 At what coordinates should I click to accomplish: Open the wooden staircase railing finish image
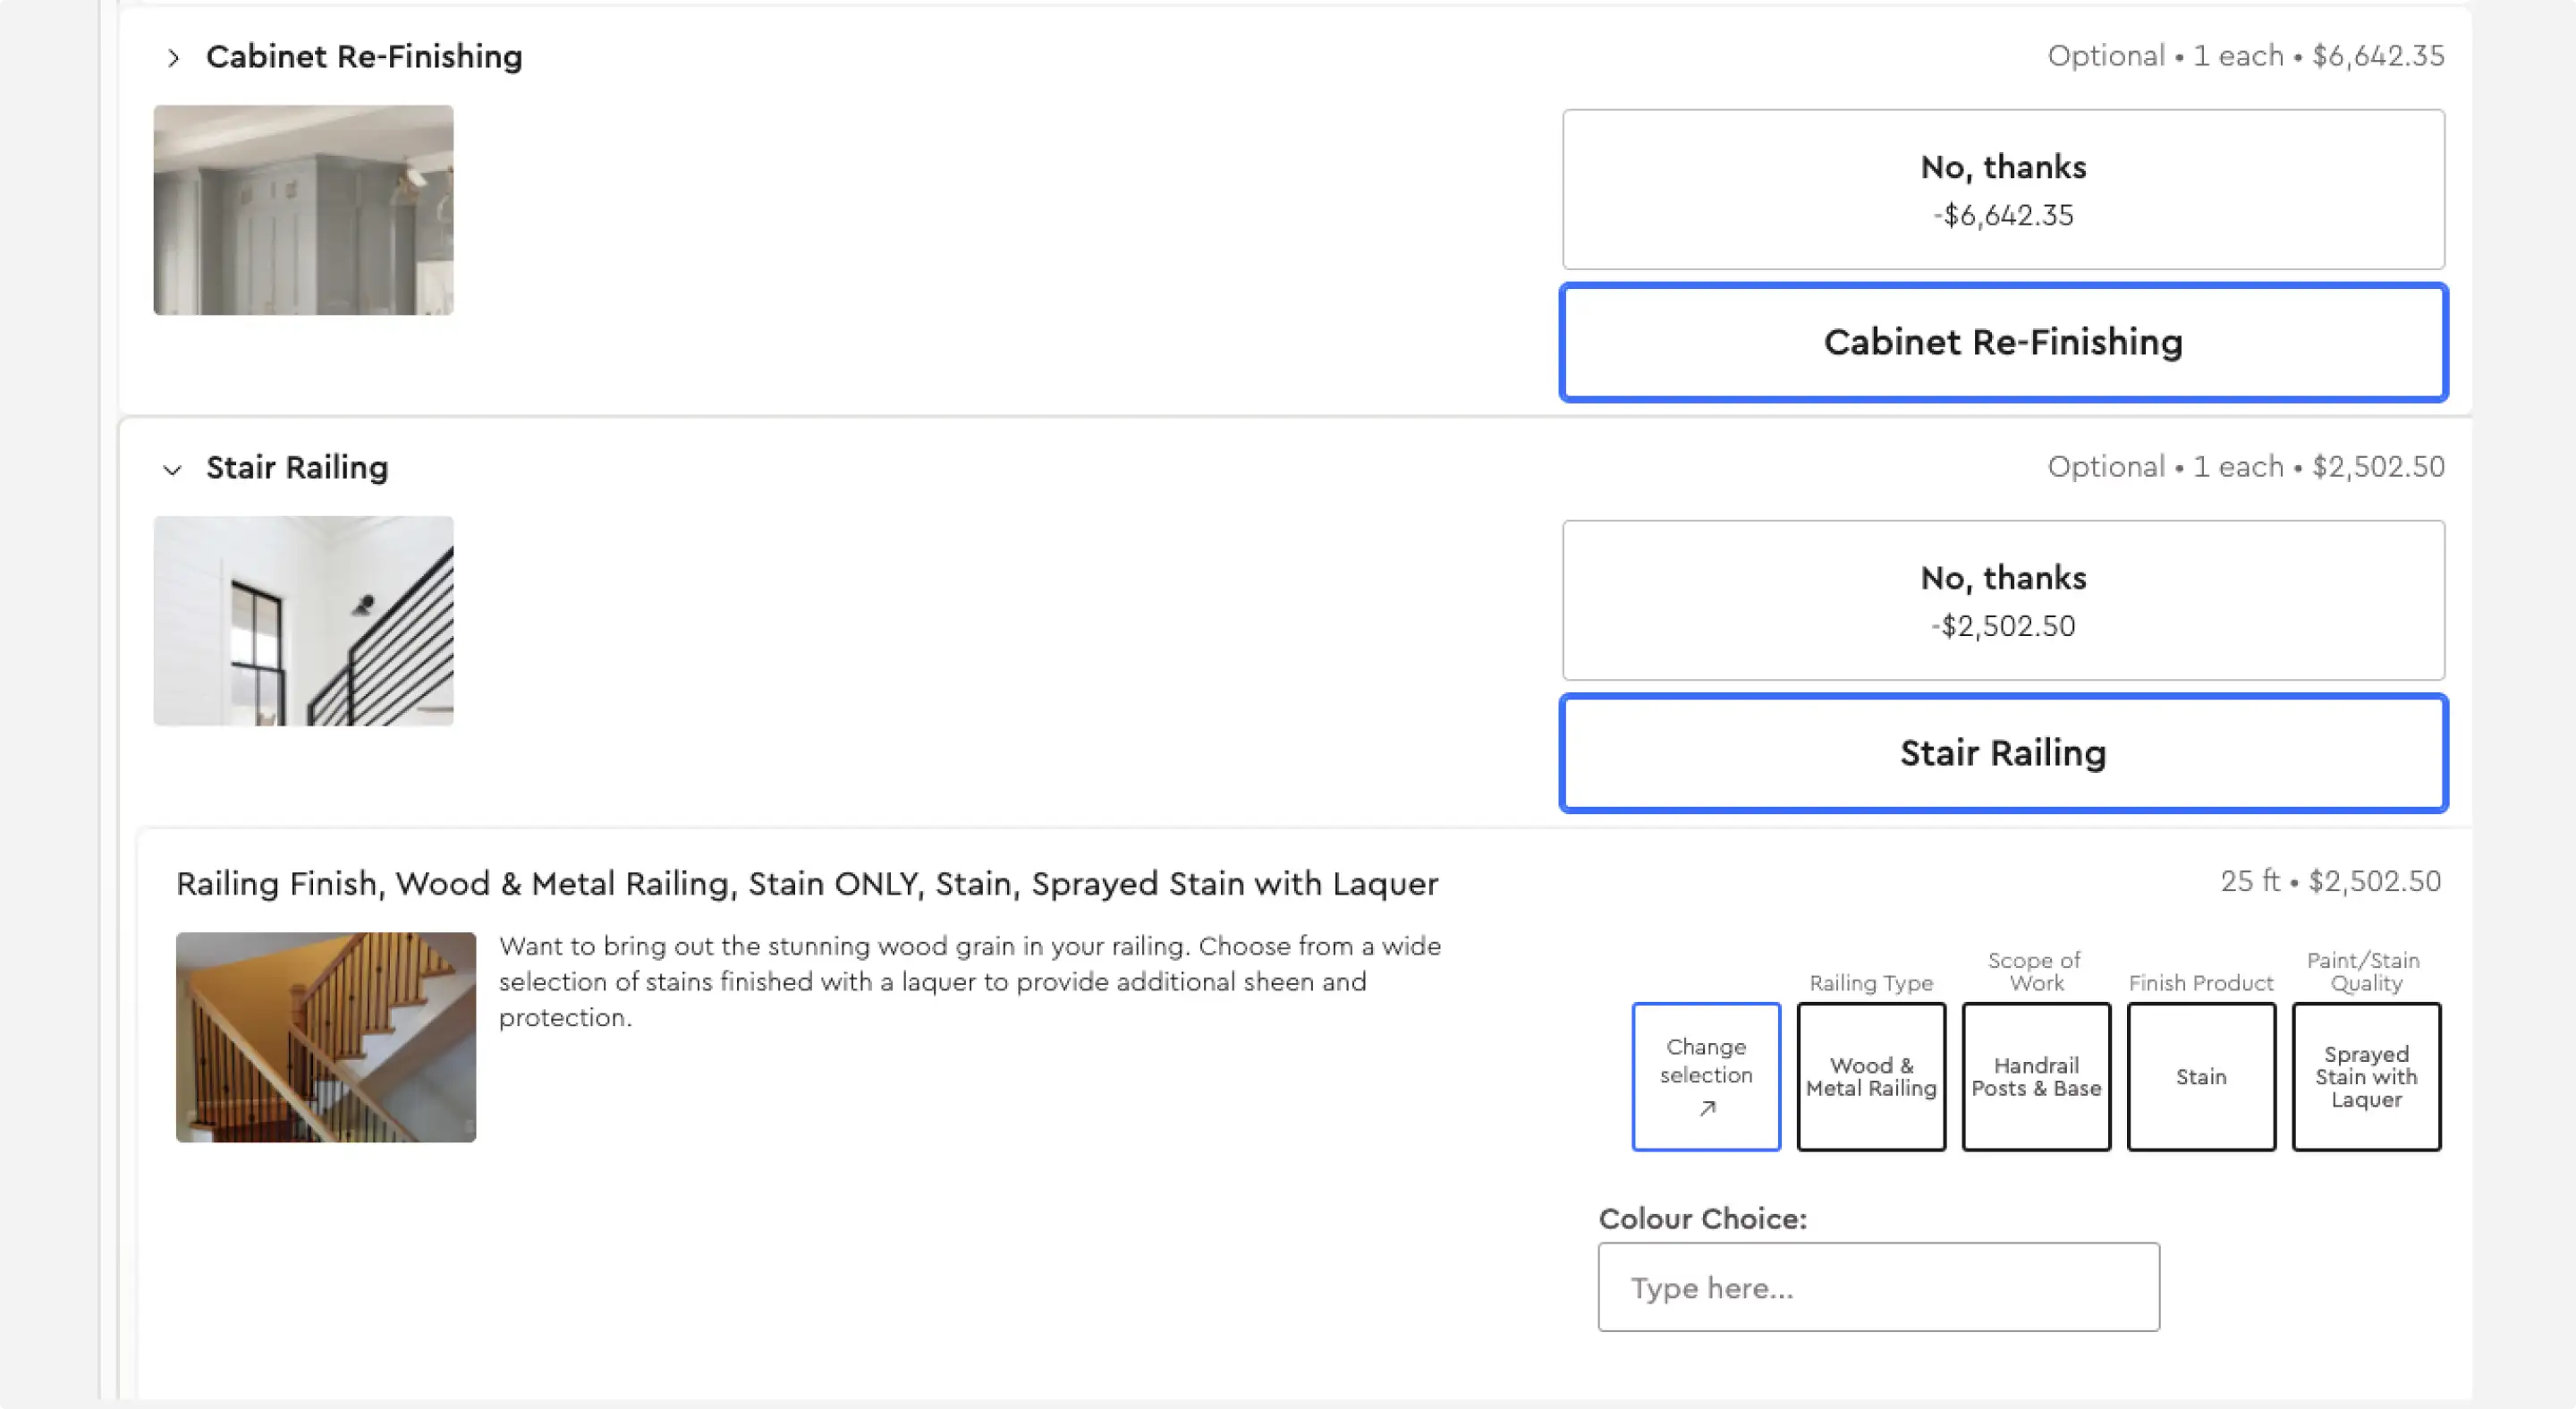tap(326, 1037)
